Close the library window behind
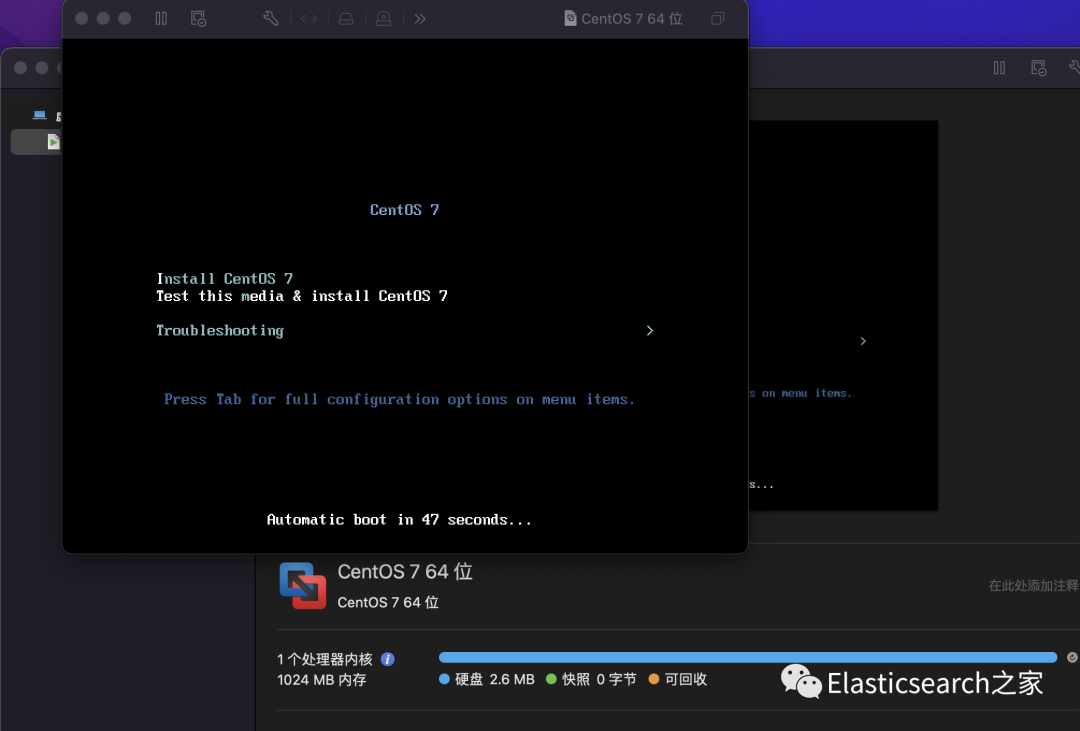This screenshot has width=1080, height=731. (21, 68)
